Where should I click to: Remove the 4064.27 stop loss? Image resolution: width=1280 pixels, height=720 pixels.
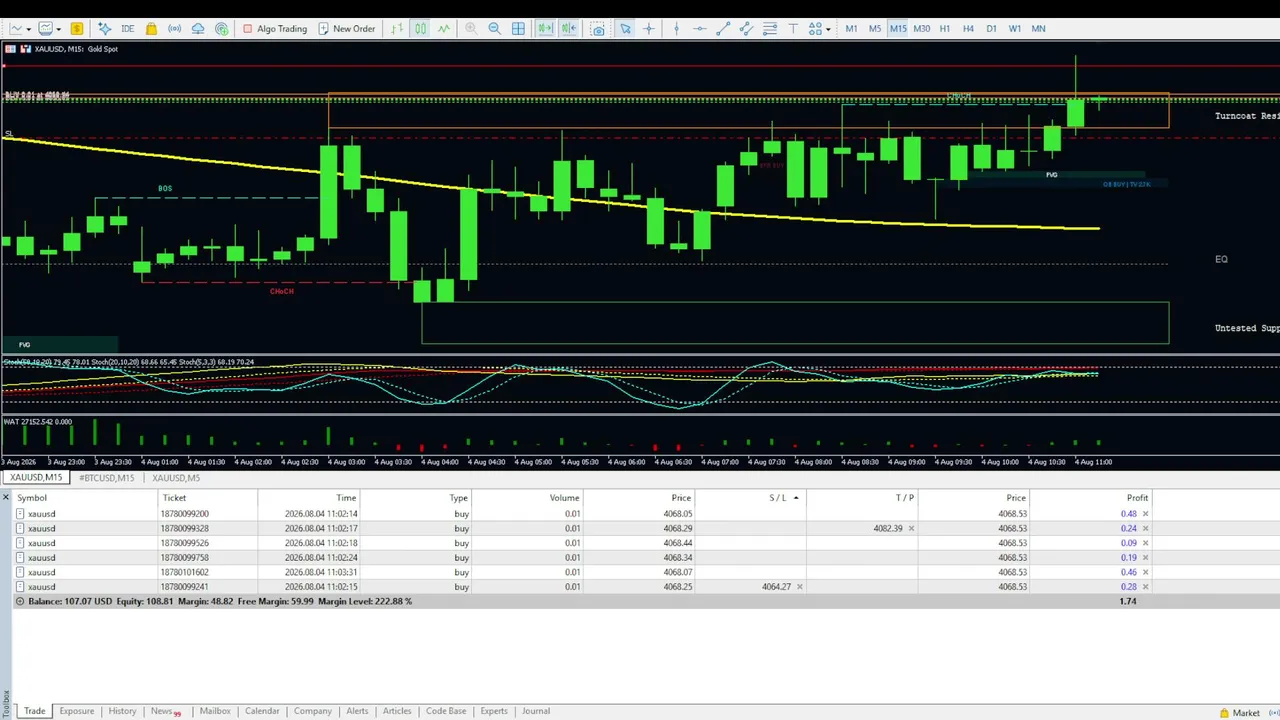[x=799, y=587]
